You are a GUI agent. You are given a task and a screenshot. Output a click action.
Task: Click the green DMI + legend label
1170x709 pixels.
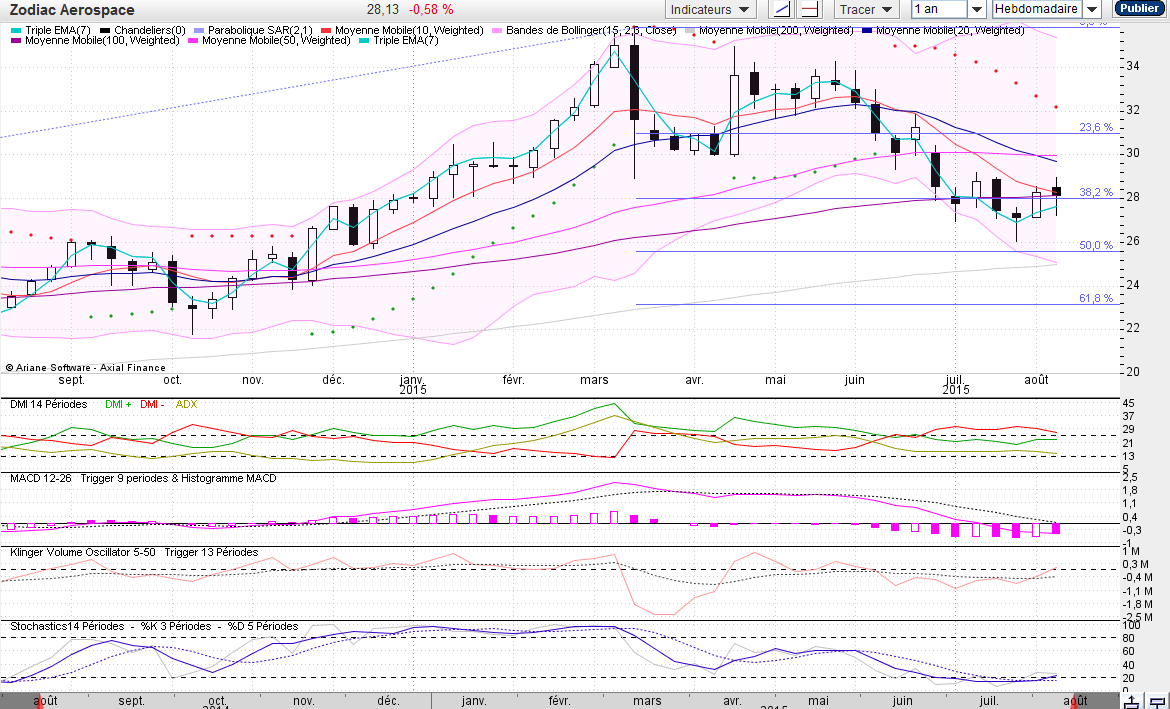(x=118, y=405)
